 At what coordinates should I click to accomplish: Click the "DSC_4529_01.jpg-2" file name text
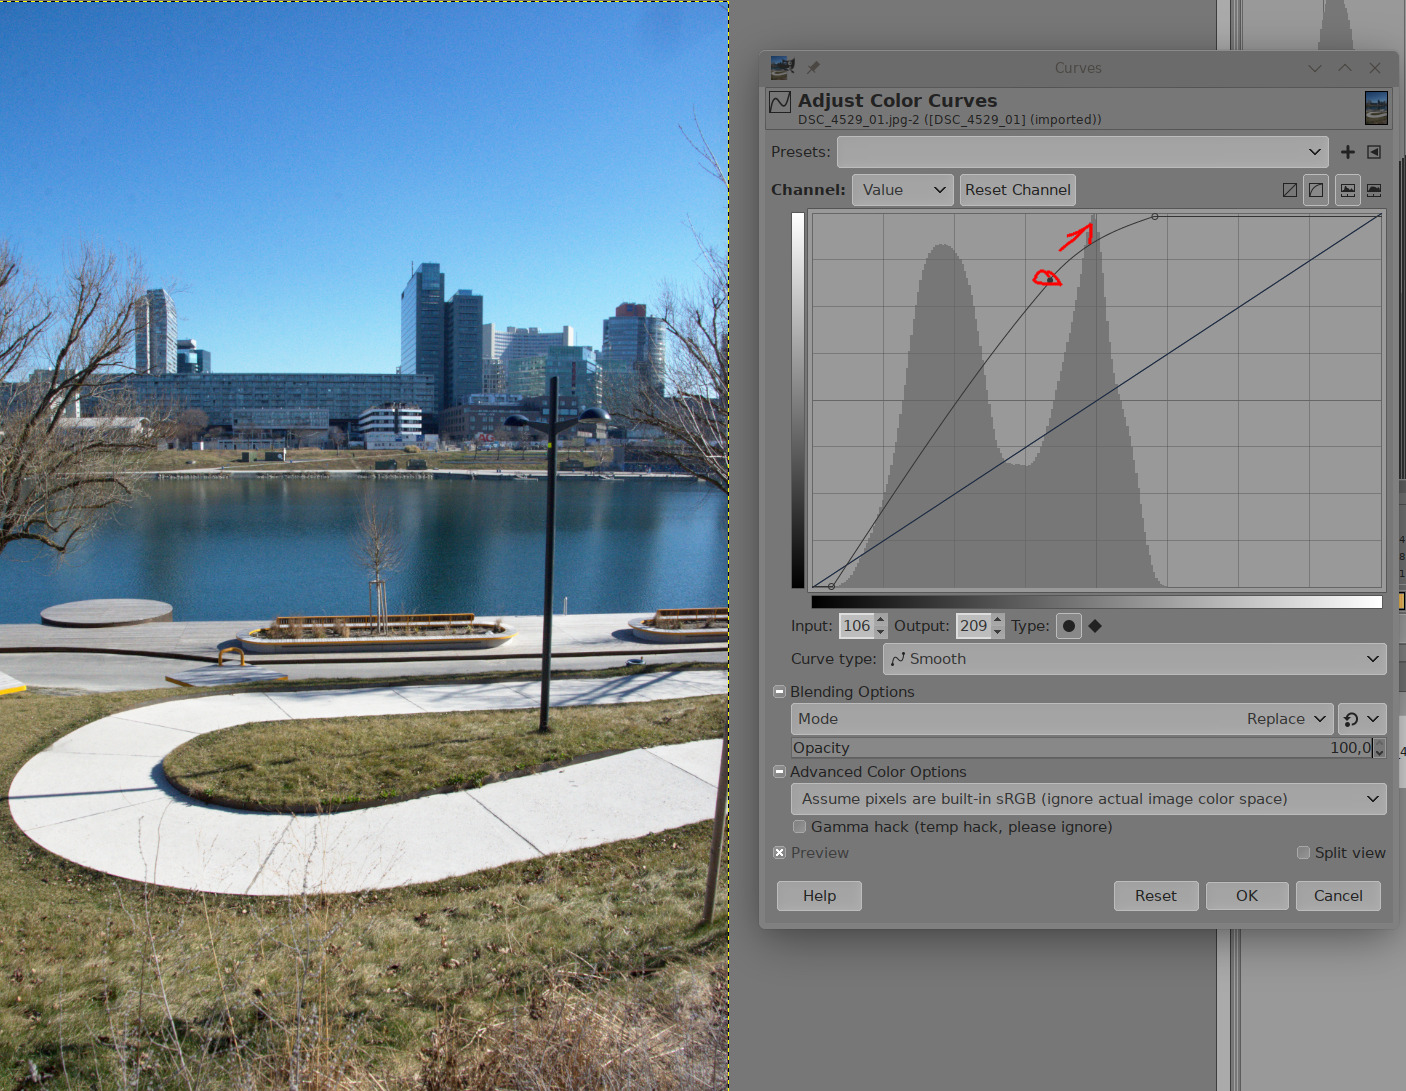click(x=858, y=120)
